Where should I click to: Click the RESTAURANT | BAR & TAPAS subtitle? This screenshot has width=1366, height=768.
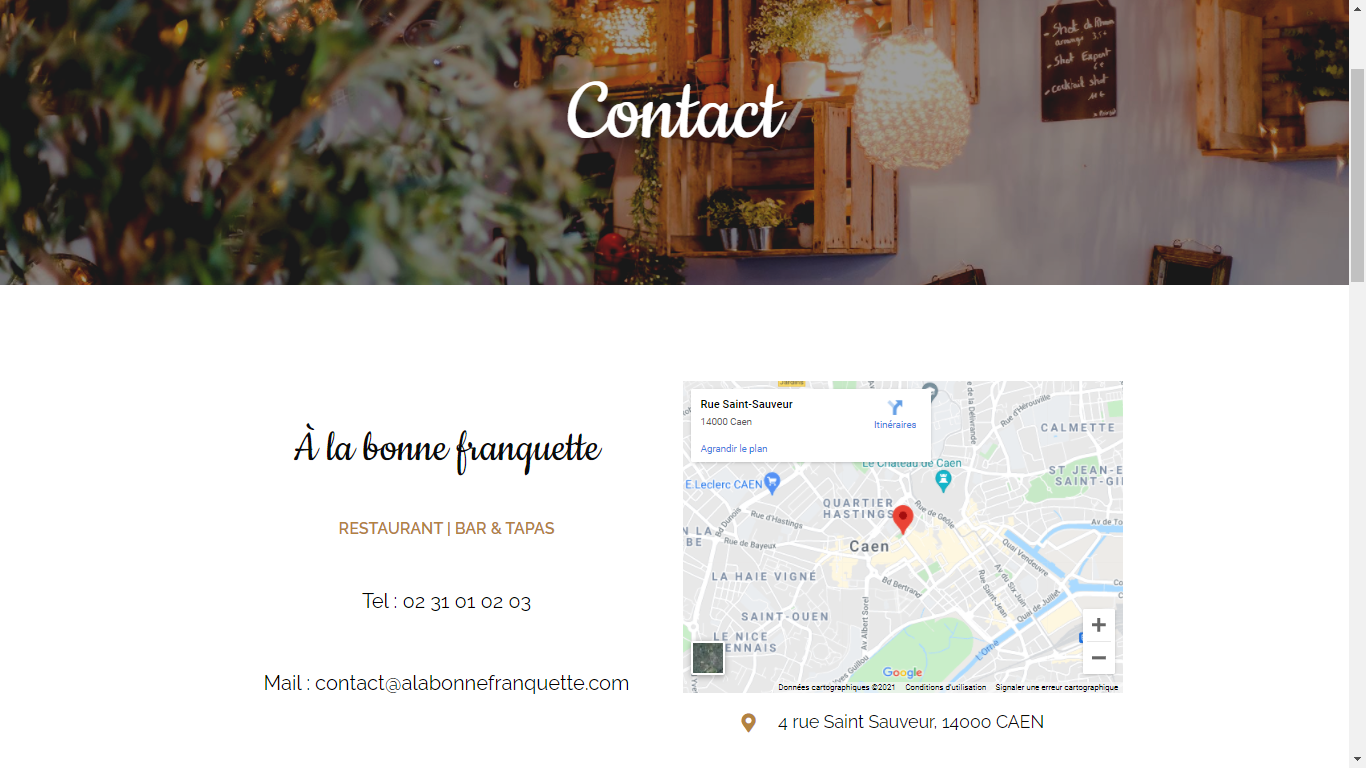click(x=446, y=528)
